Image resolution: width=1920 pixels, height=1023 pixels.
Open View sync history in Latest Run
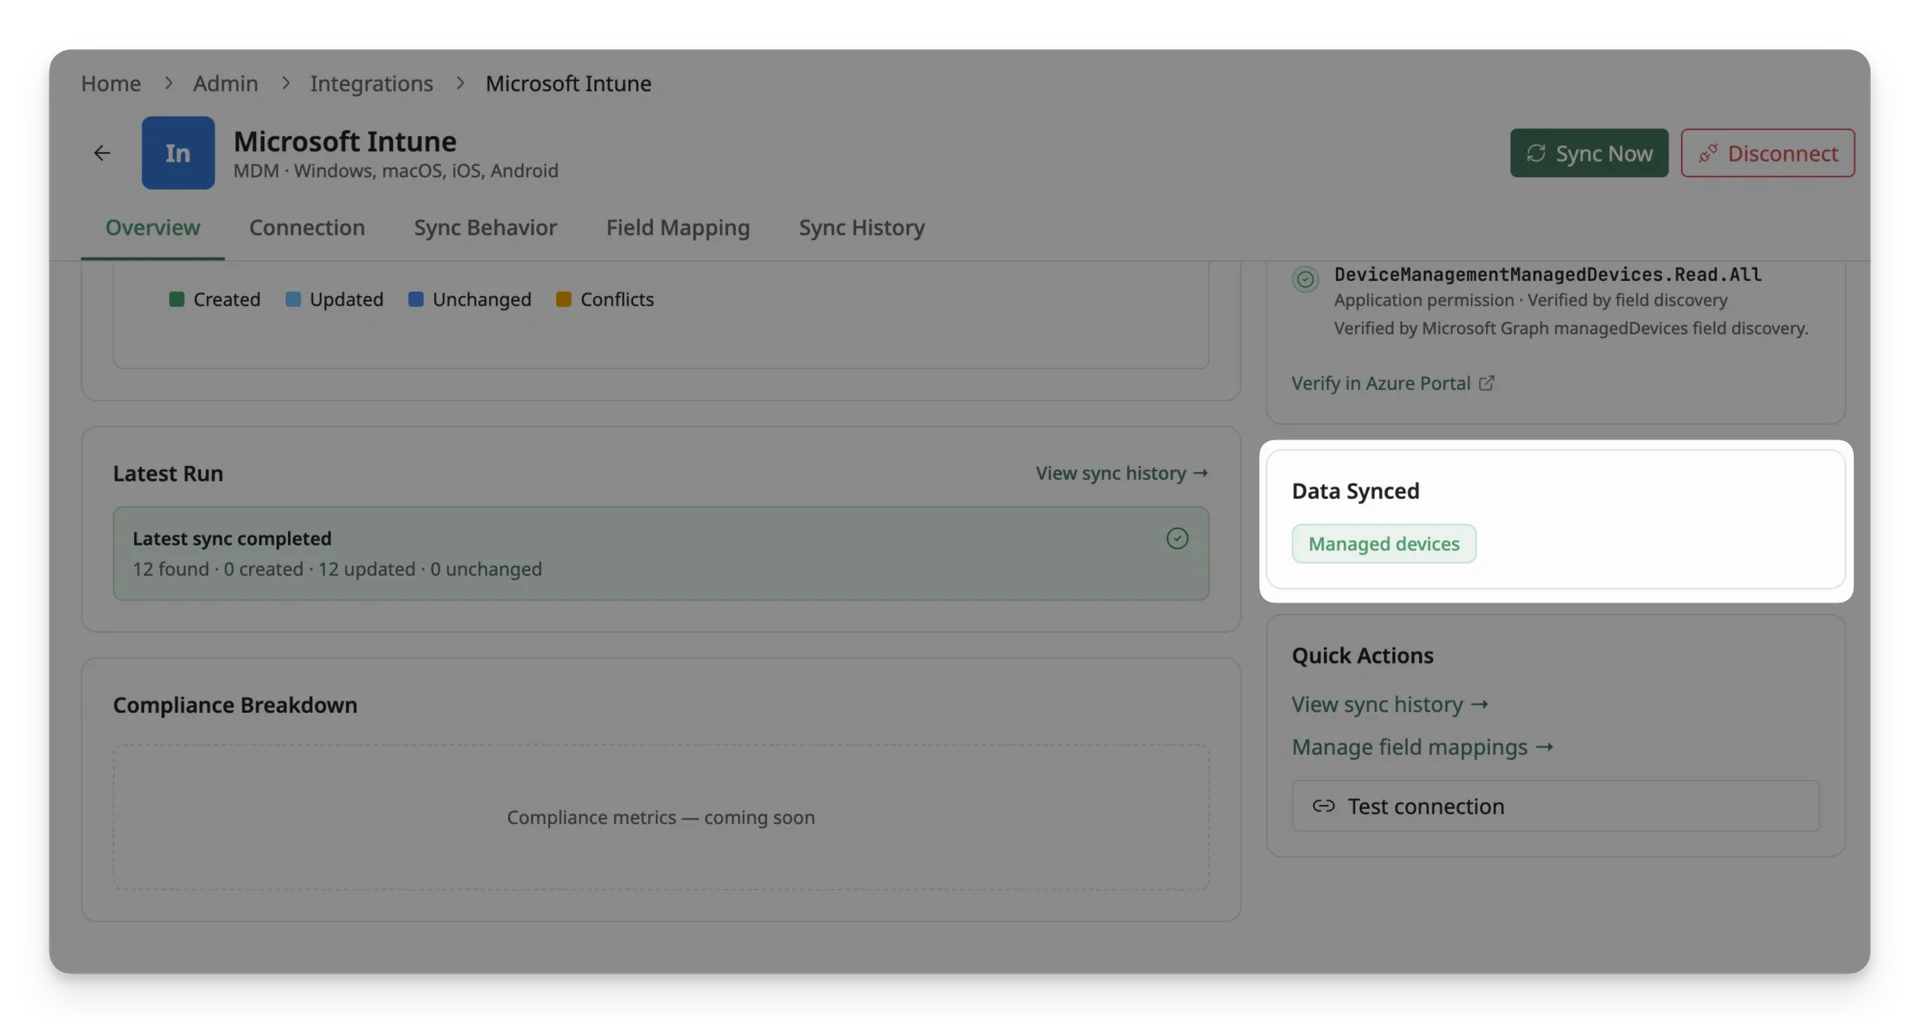[x=1122, y=473]
